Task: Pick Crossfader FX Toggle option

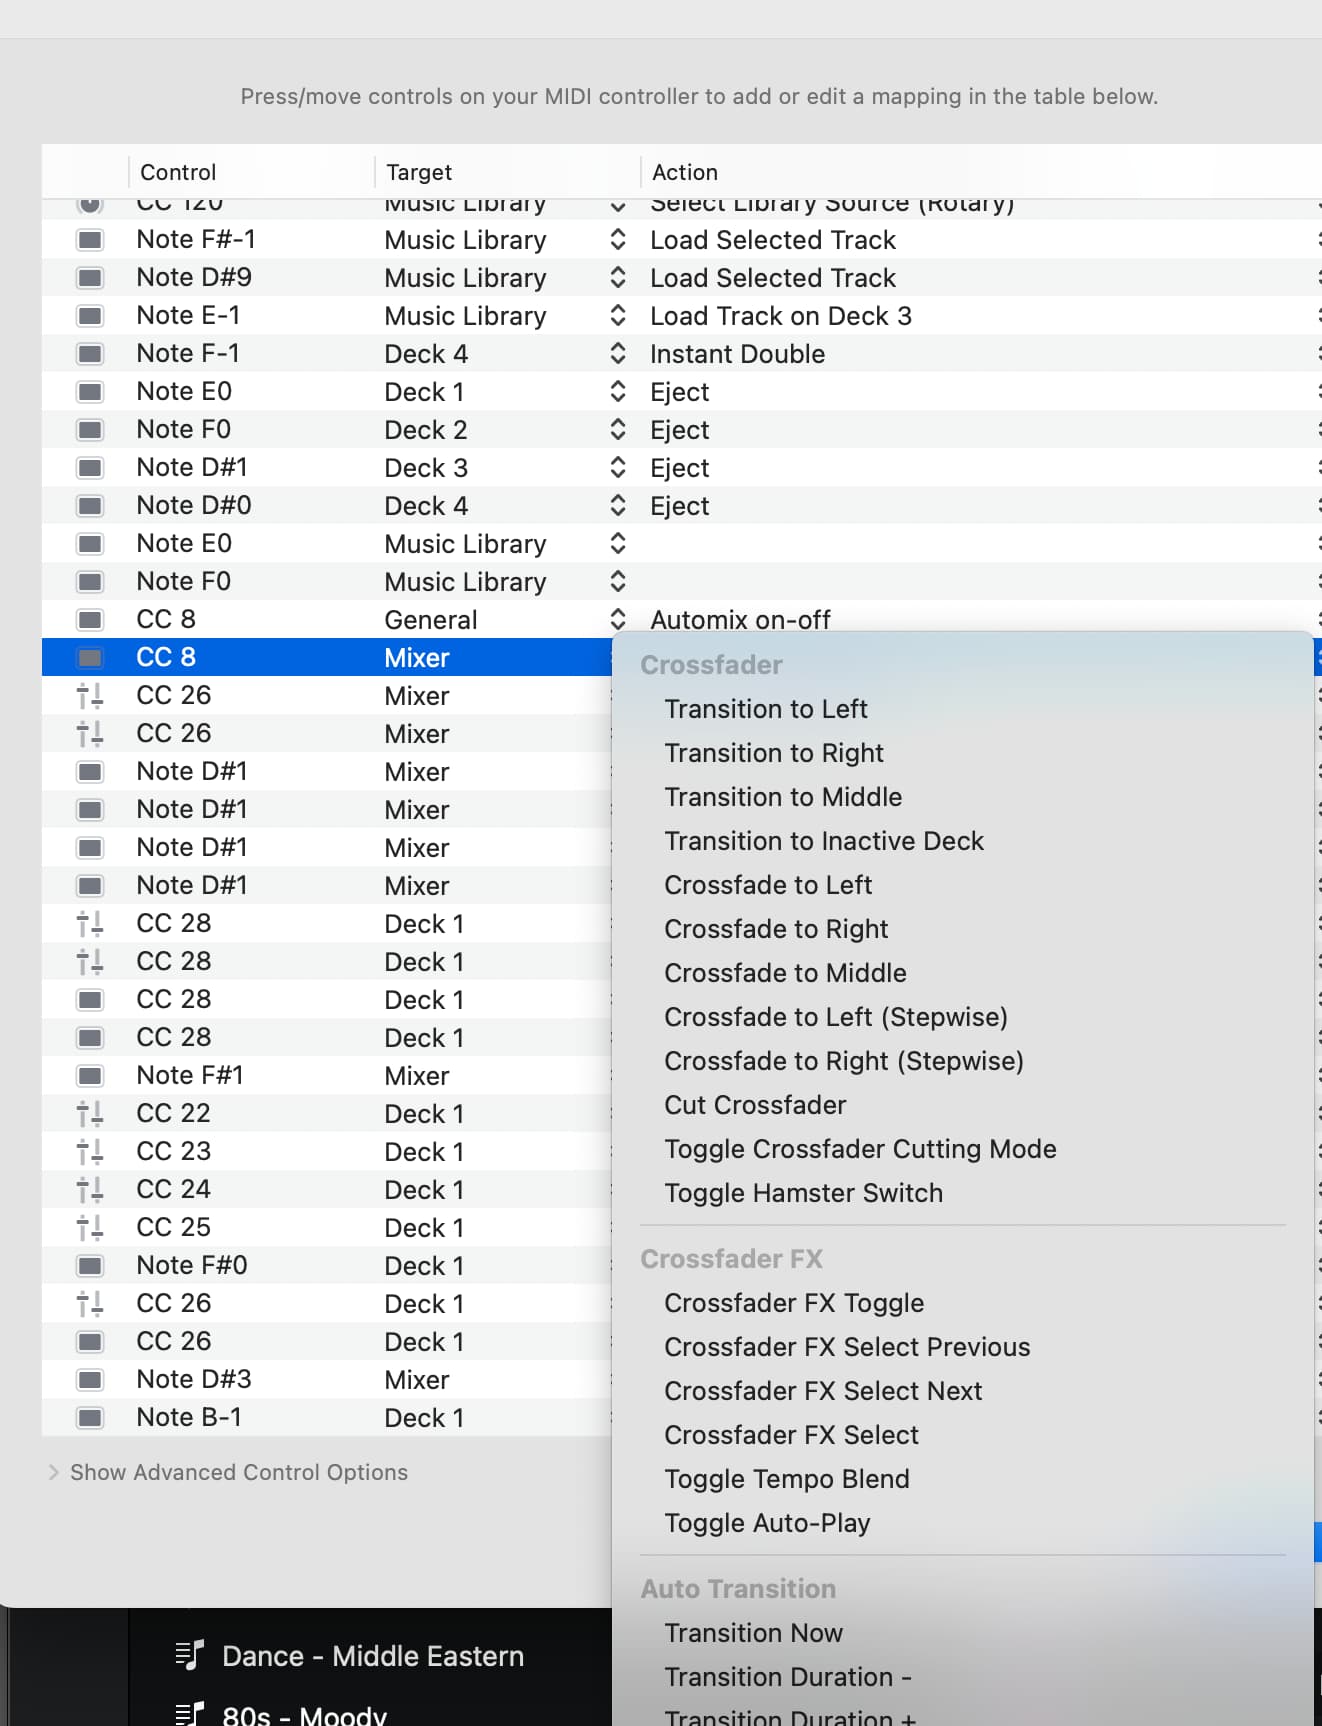Action: pos(793,1303)
